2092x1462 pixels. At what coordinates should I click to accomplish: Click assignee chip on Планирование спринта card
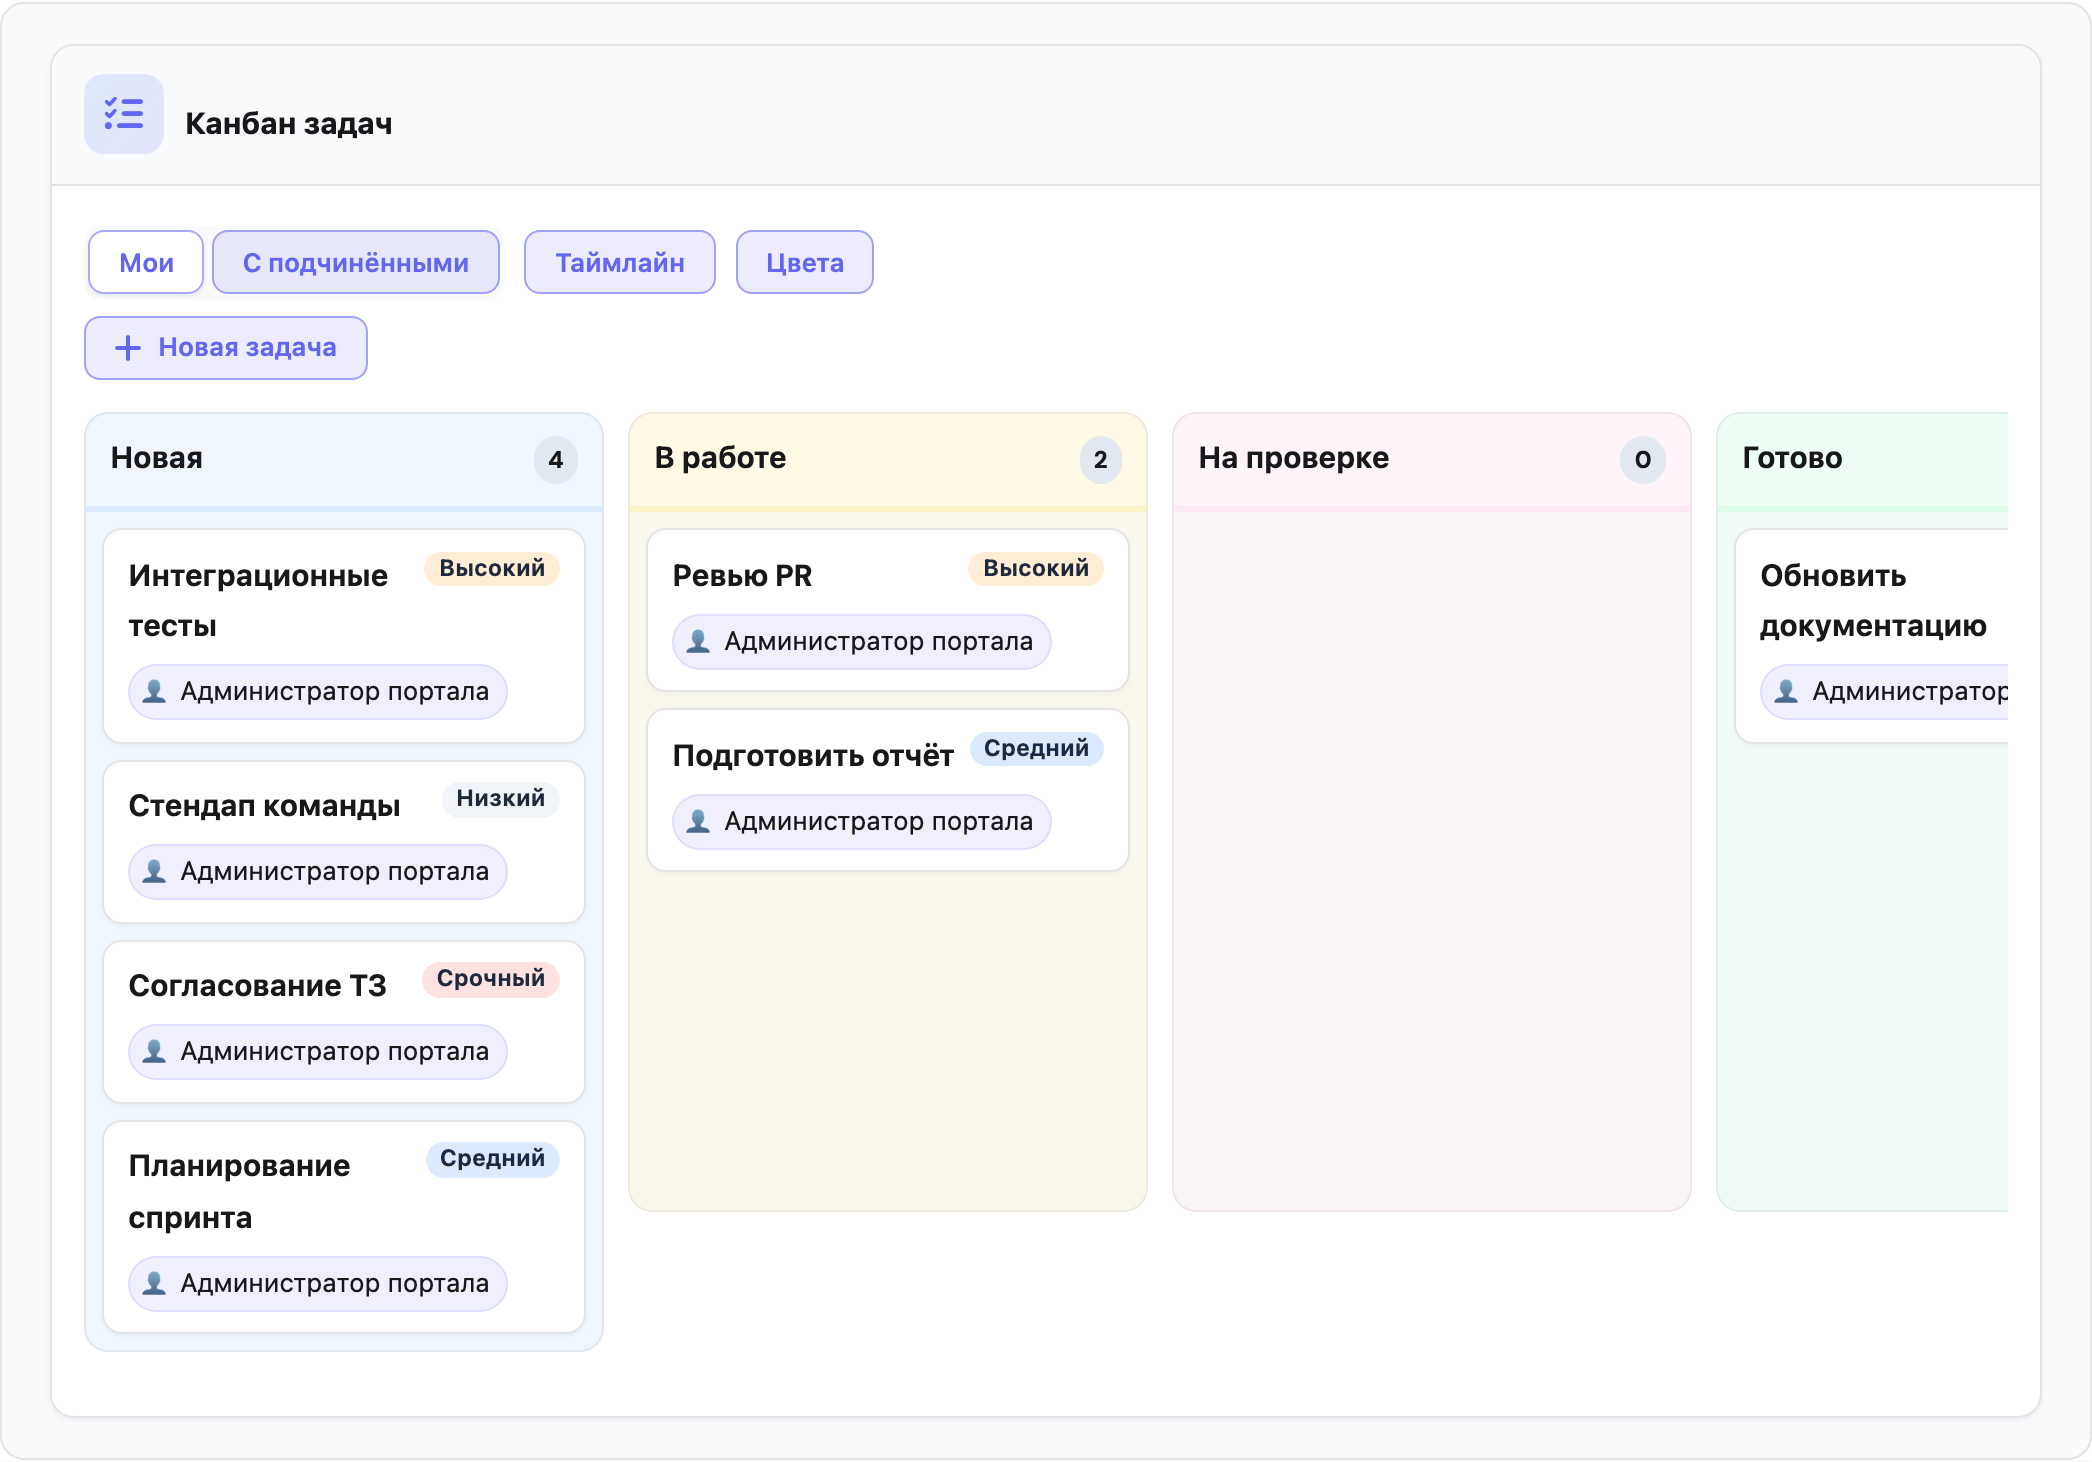point(318,1284)
